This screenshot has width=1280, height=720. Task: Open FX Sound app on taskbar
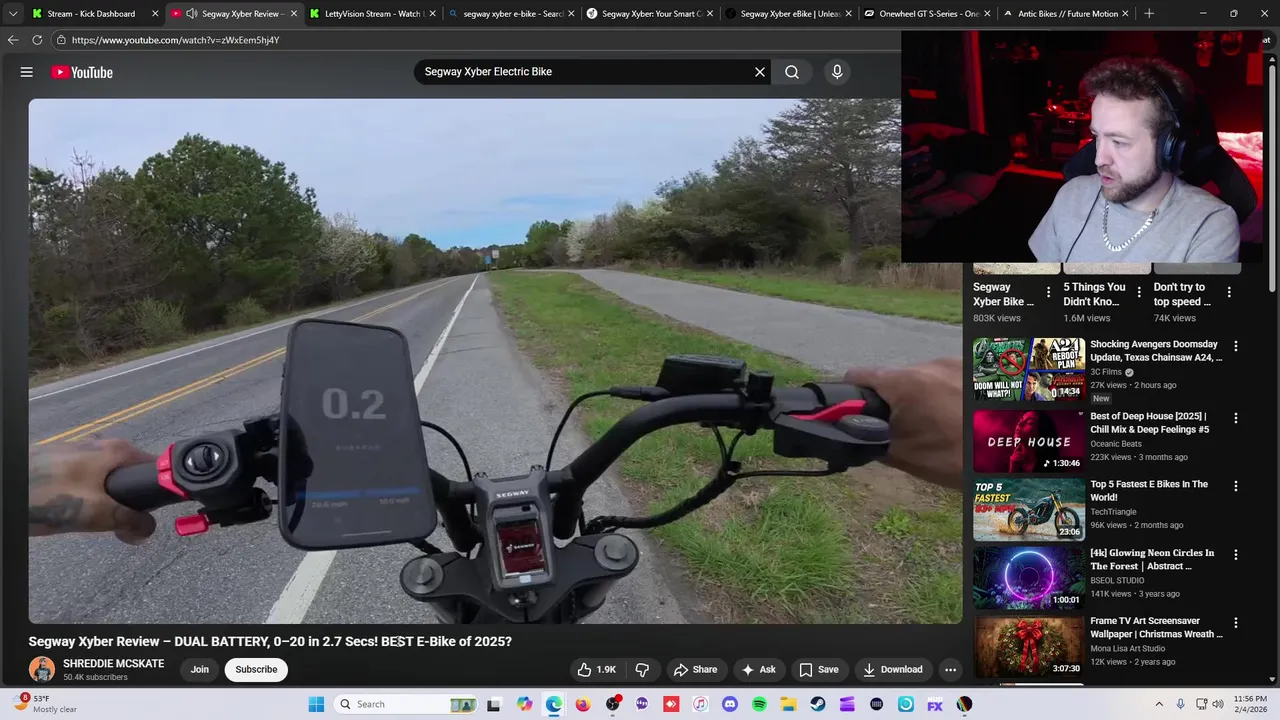click(935, 704)
